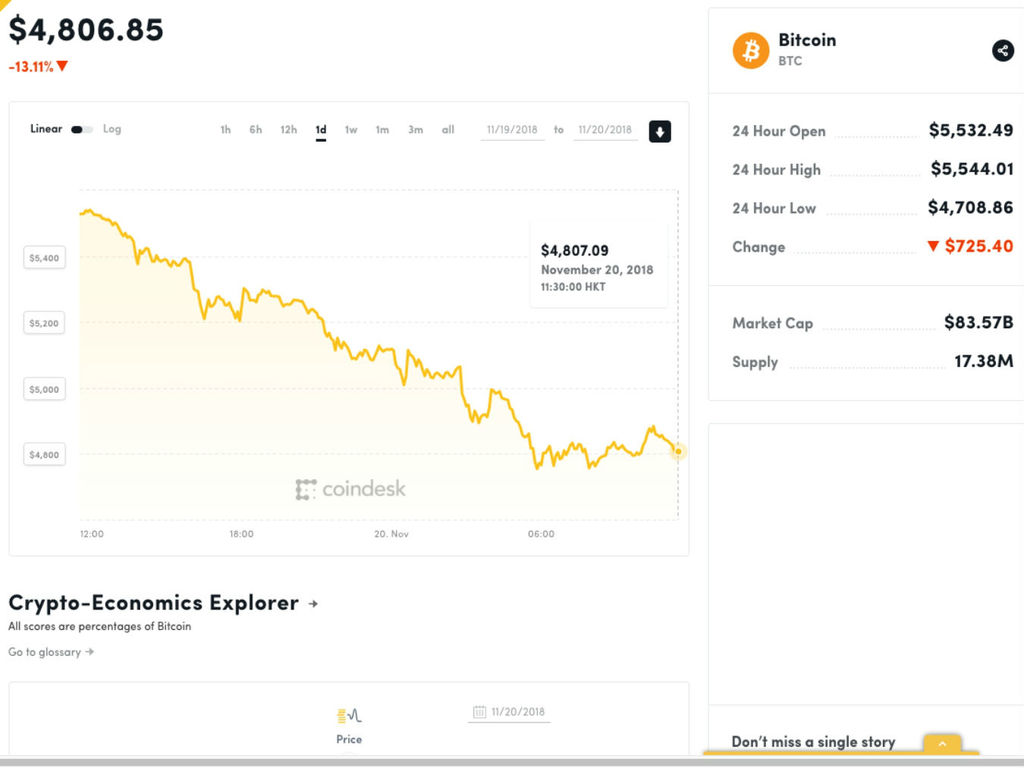Expand the yellow chevron-up panel
The image size is (1024, 768).
[942, 744]
